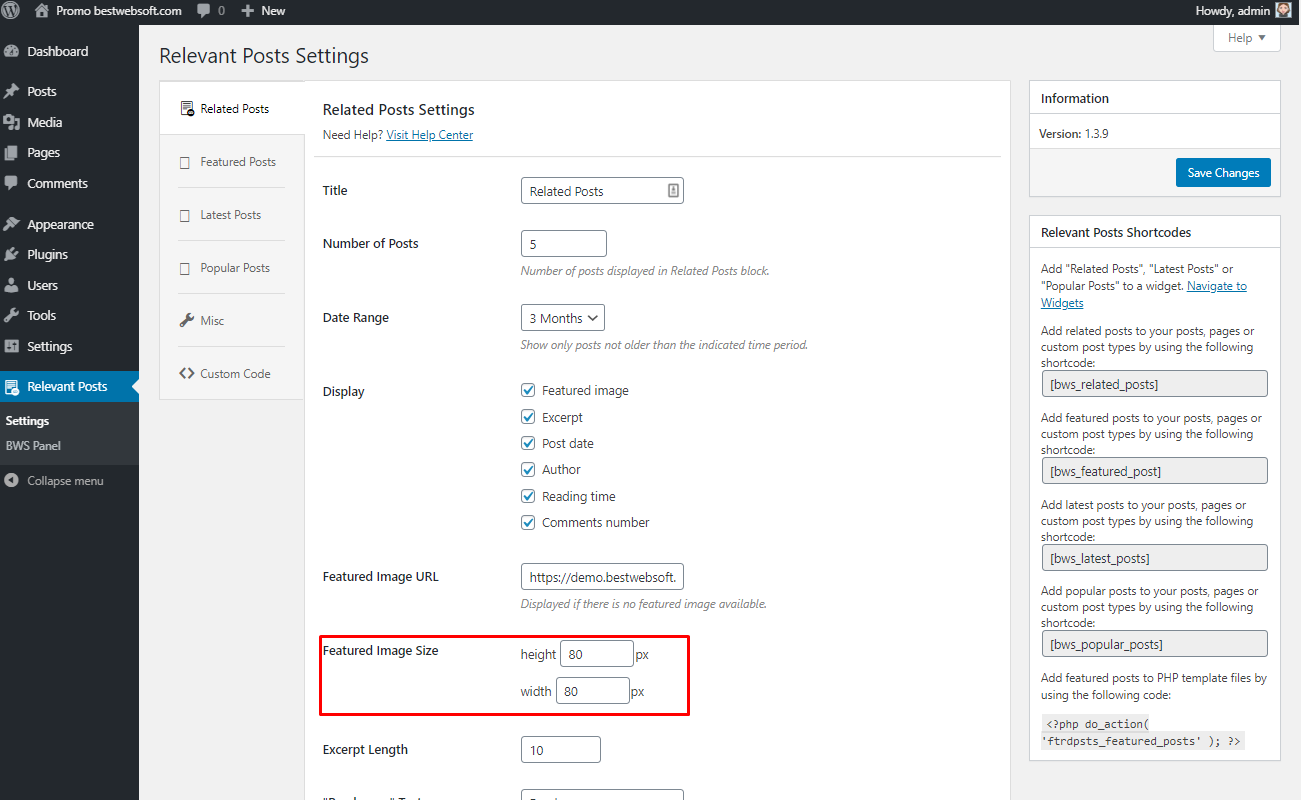Click the Featured Image URL field
Viewport: 1301px width, 800px height.
602,577
